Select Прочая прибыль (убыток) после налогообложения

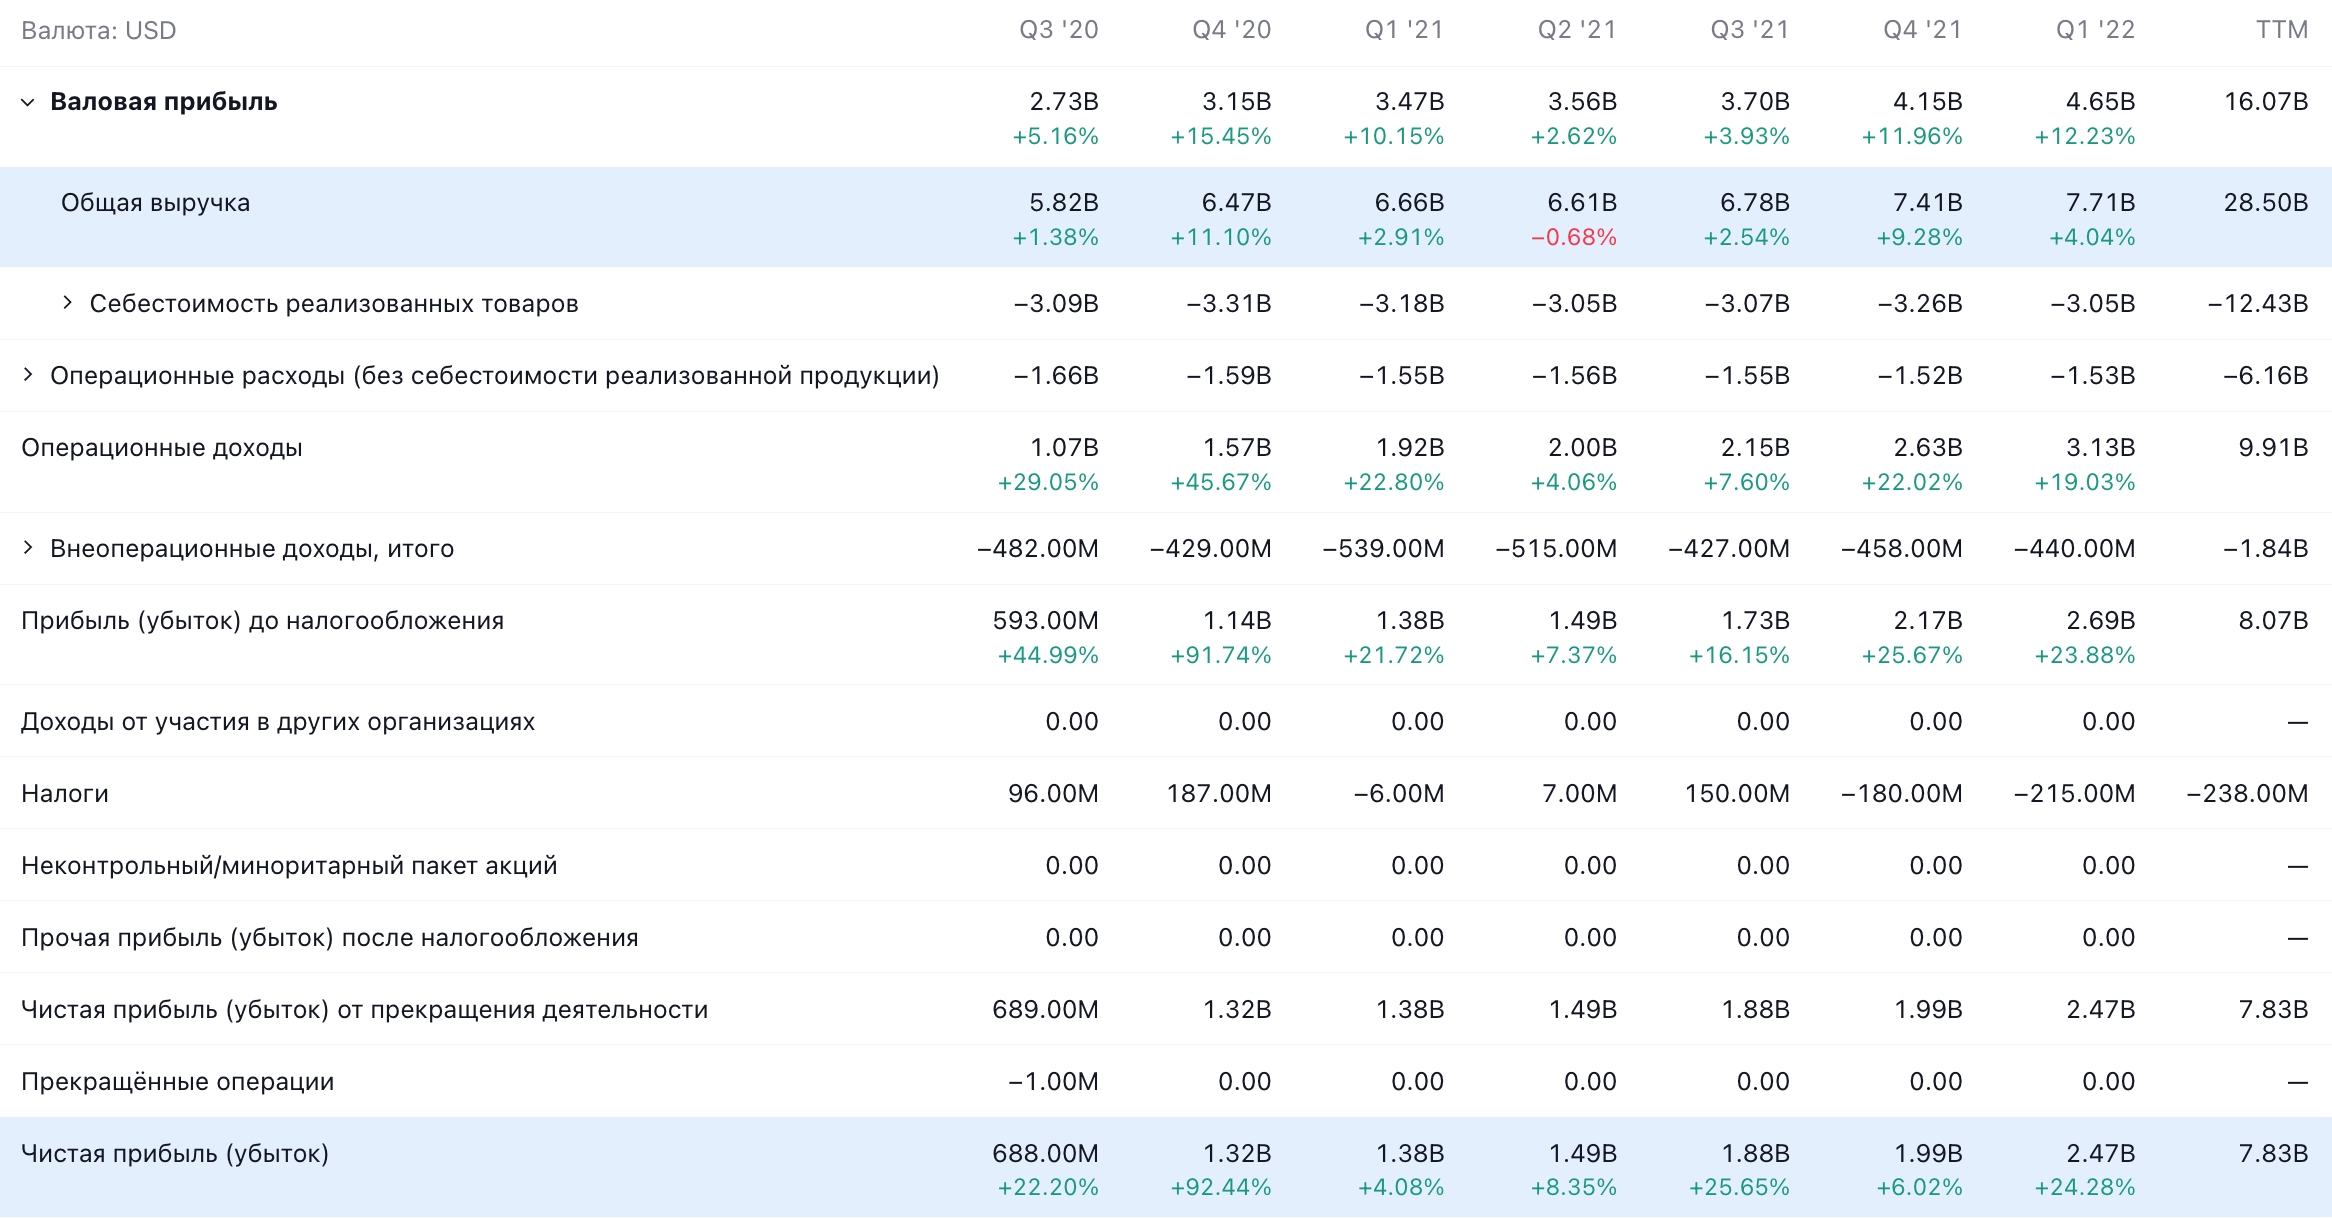pos(330,937)
